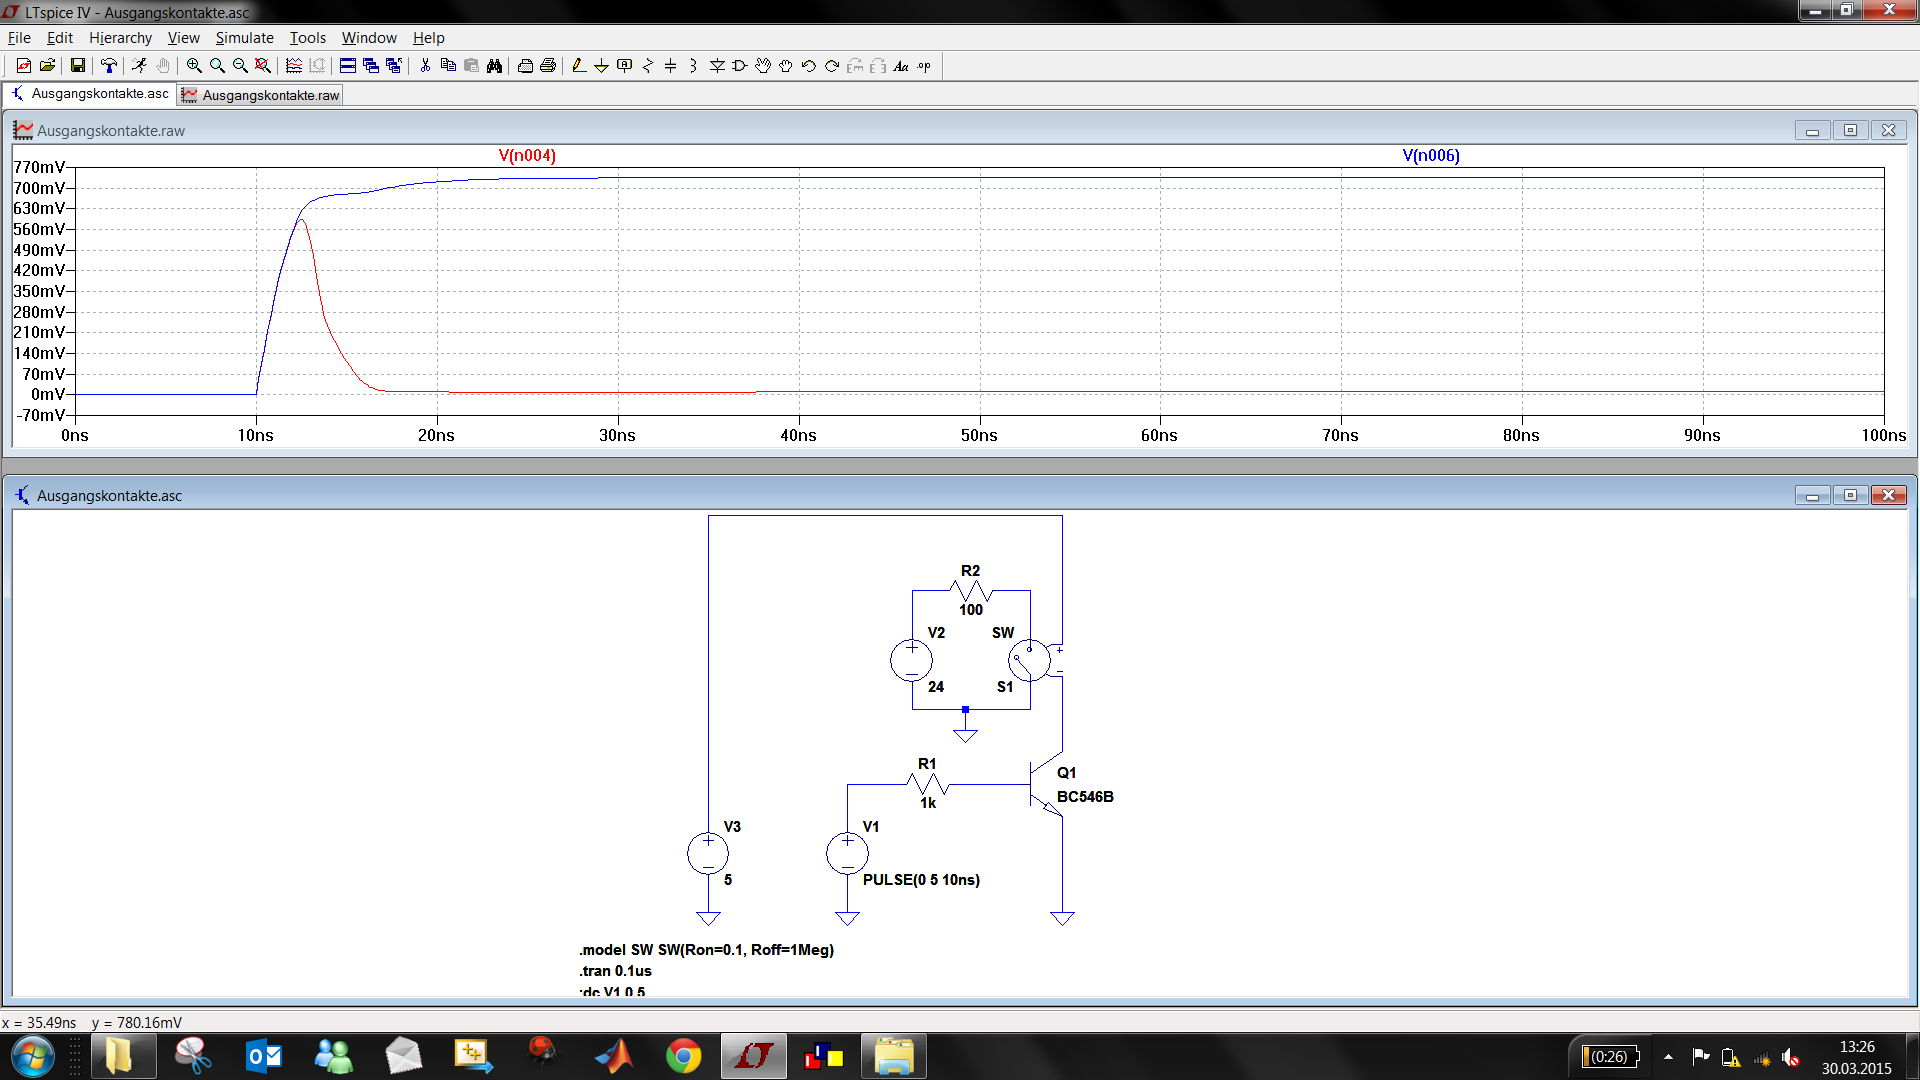The image size is (1920, 1080).
Task: Open the Edit menu
Action: coord(60,38)
